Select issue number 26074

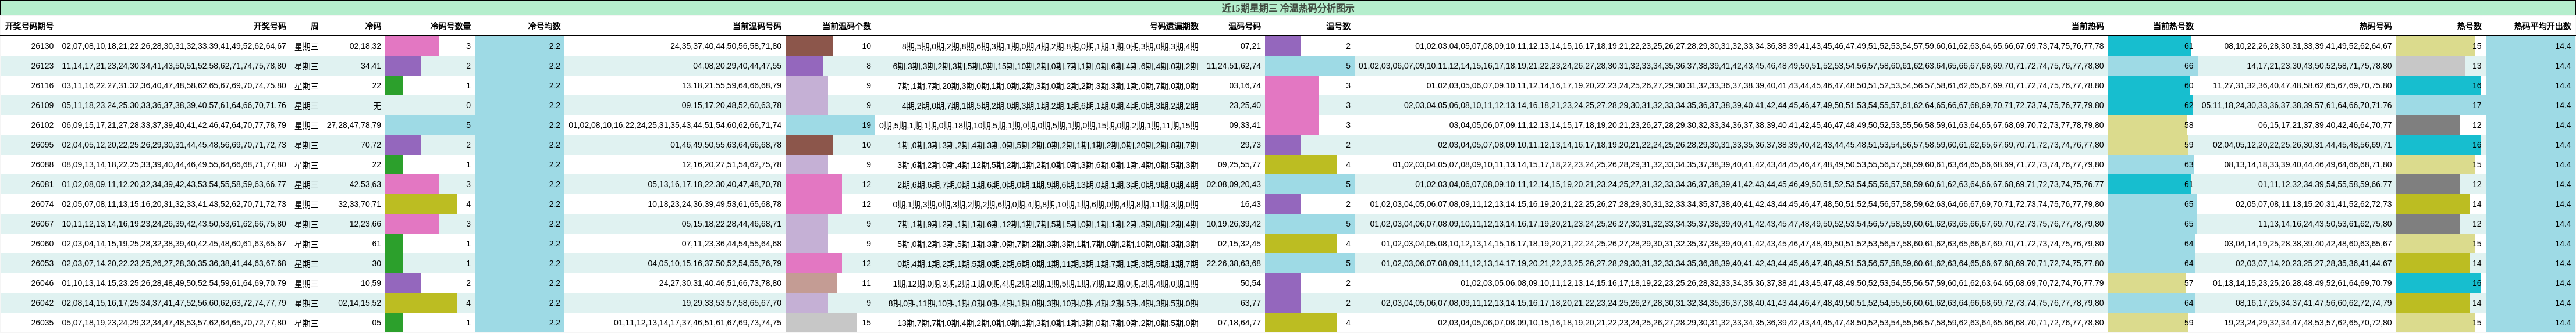42,204
